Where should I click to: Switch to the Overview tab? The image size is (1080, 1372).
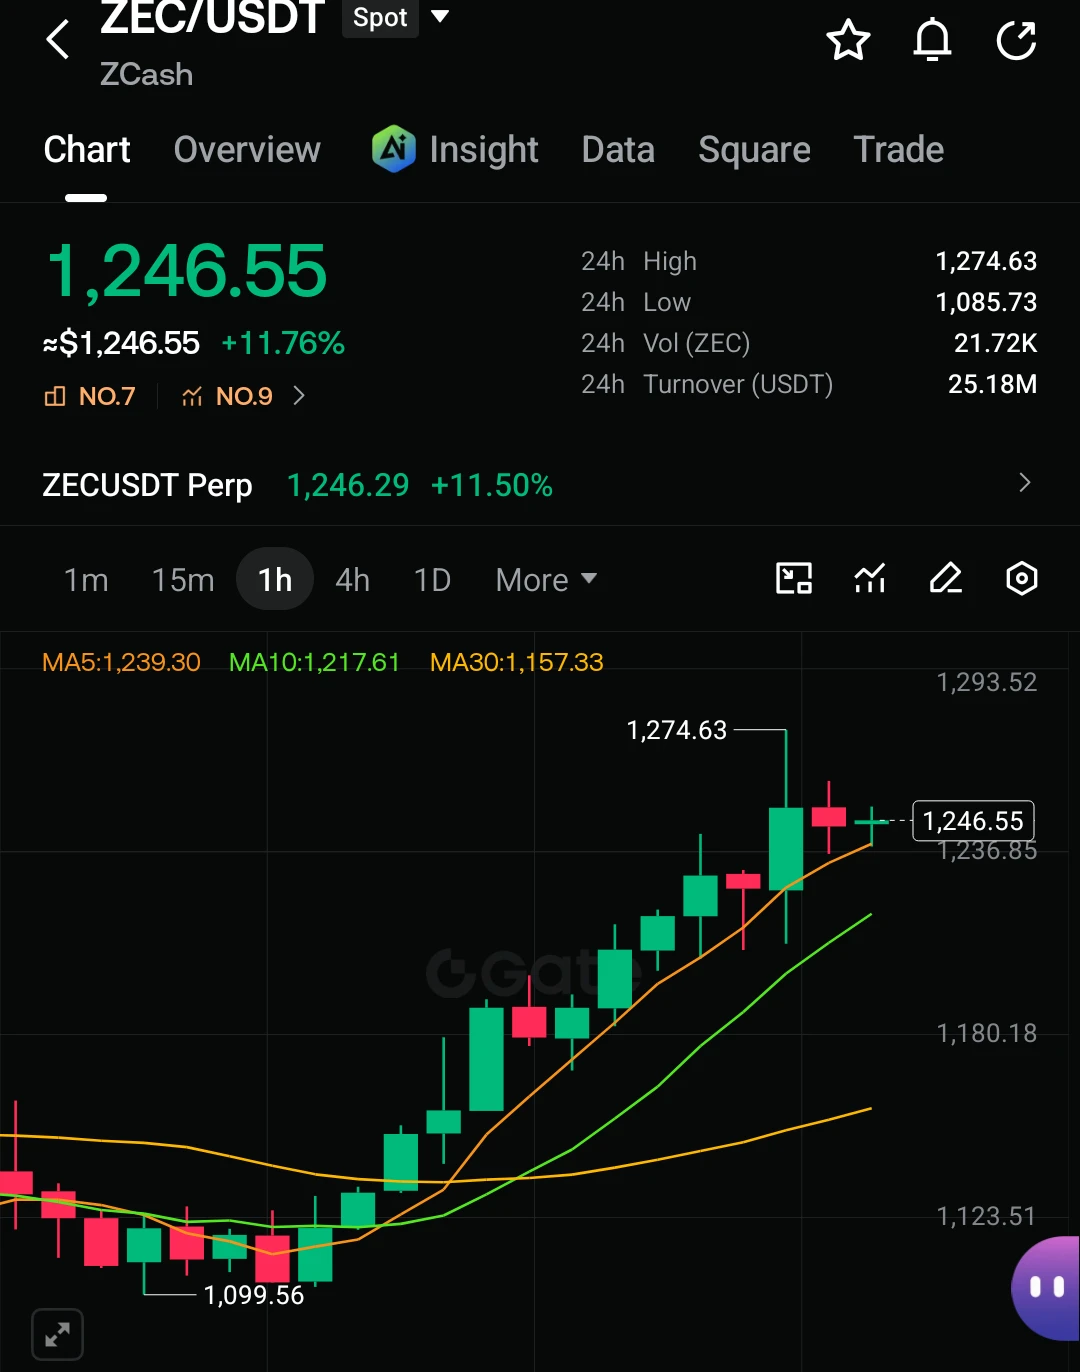point(247,150)
